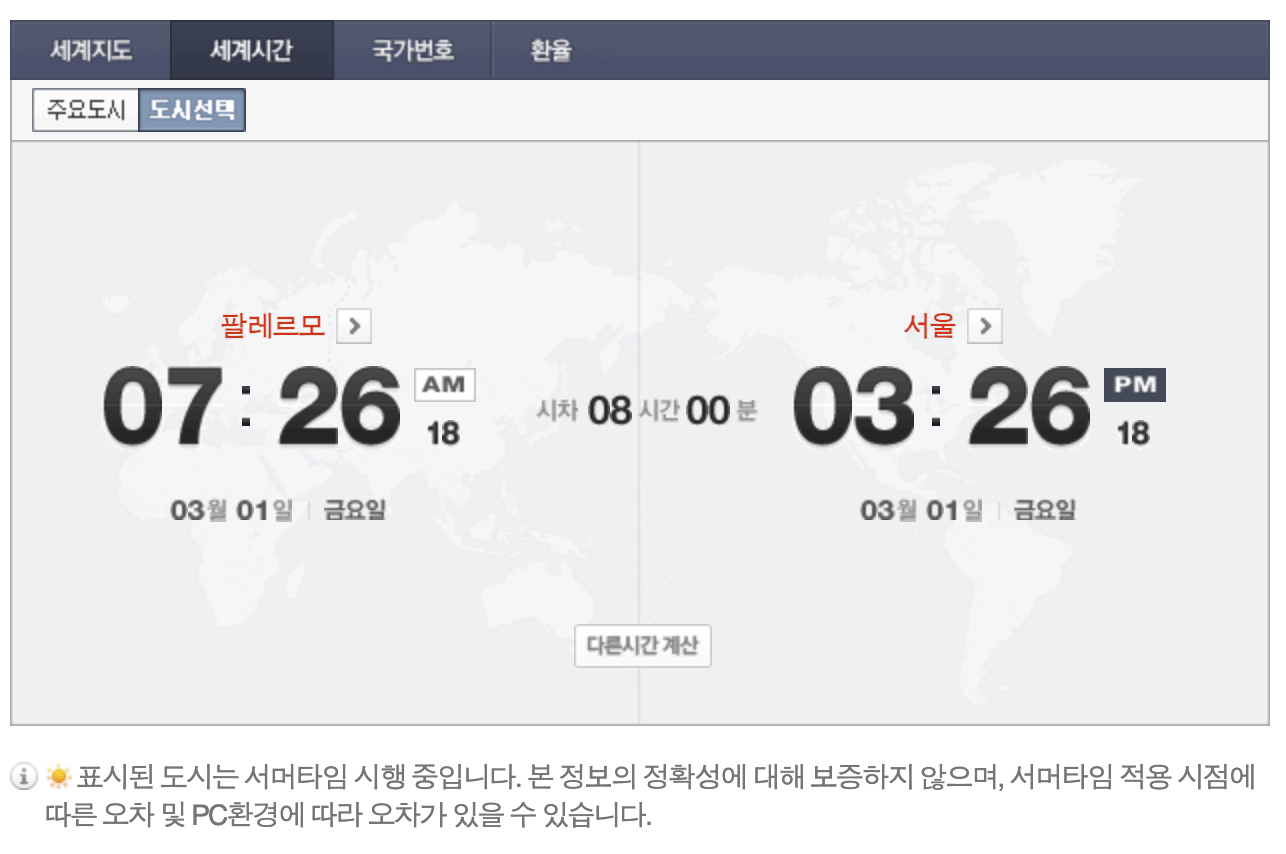Click the sun daylight-saving icon in the note
Image resolution: width=1286 pixels, height=854 pixels.
58,775
